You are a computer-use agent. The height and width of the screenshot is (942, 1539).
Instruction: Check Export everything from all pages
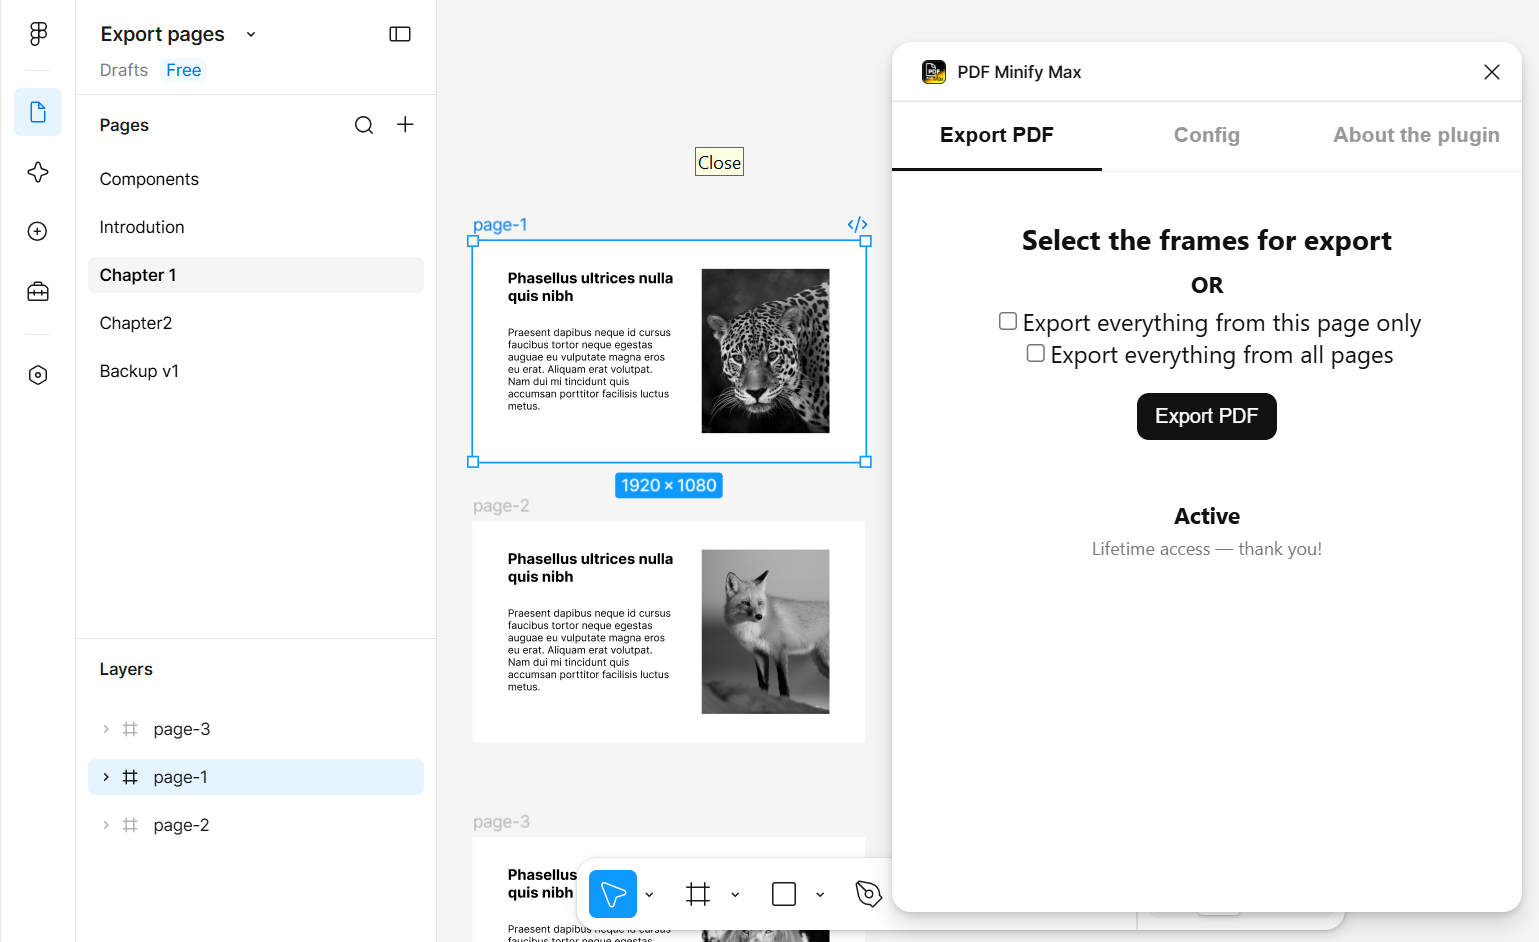[x=1036, y=353]
